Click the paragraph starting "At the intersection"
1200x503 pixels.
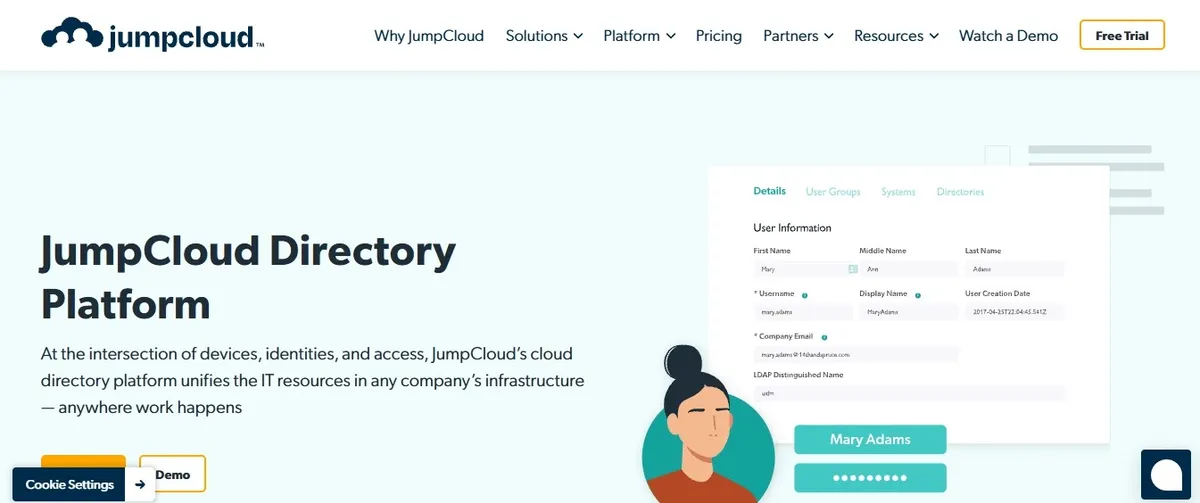tap(313, 381)
